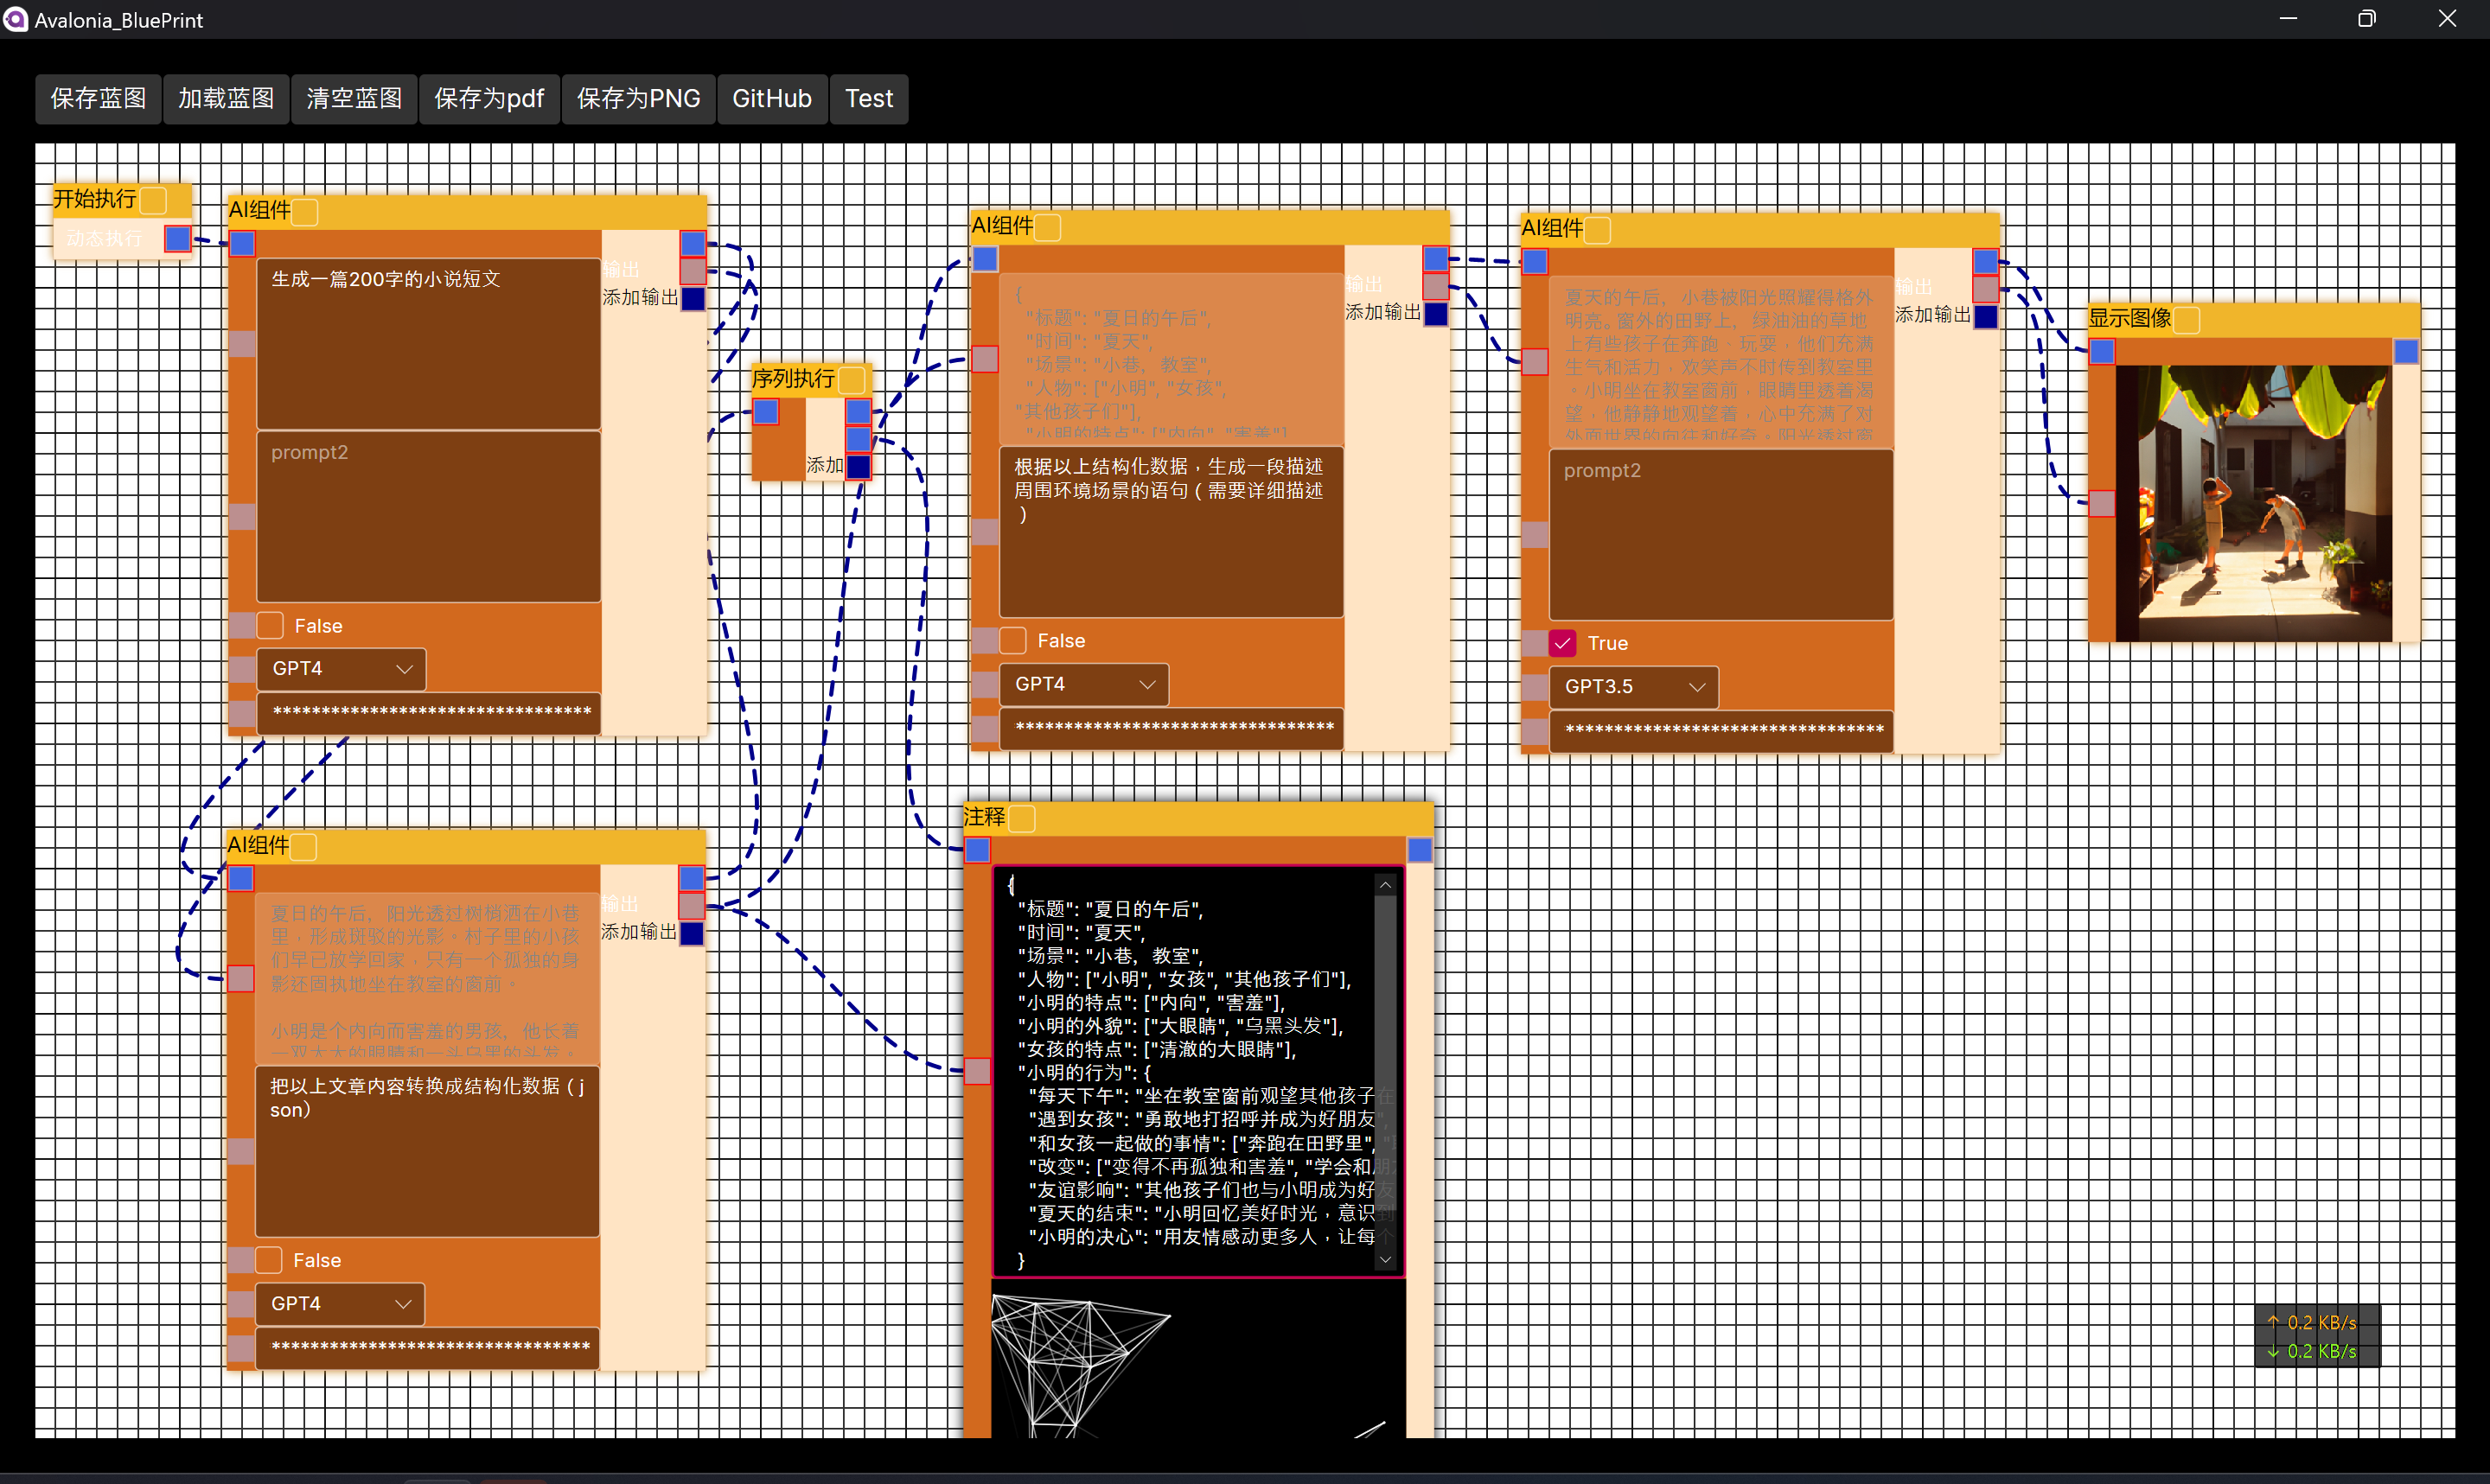Check False checkbox in 生成一篇200字 node
Image resolution: width=2490 pixels, height=1484 pixels.
pos(270,626)
